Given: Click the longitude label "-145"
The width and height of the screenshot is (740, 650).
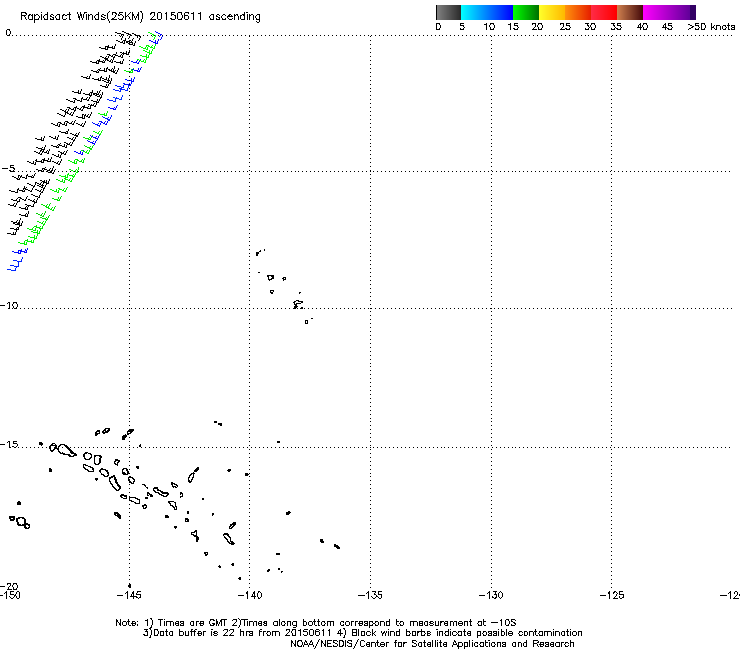Looking at the screenshot, I should (129, 595).
